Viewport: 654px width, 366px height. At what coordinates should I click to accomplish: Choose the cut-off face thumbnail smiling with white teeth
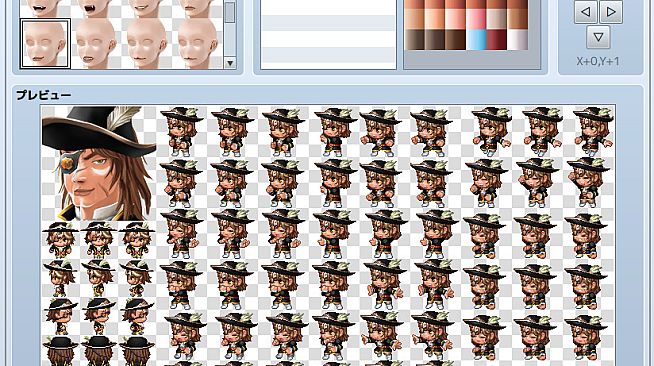[x=146, y=8]
